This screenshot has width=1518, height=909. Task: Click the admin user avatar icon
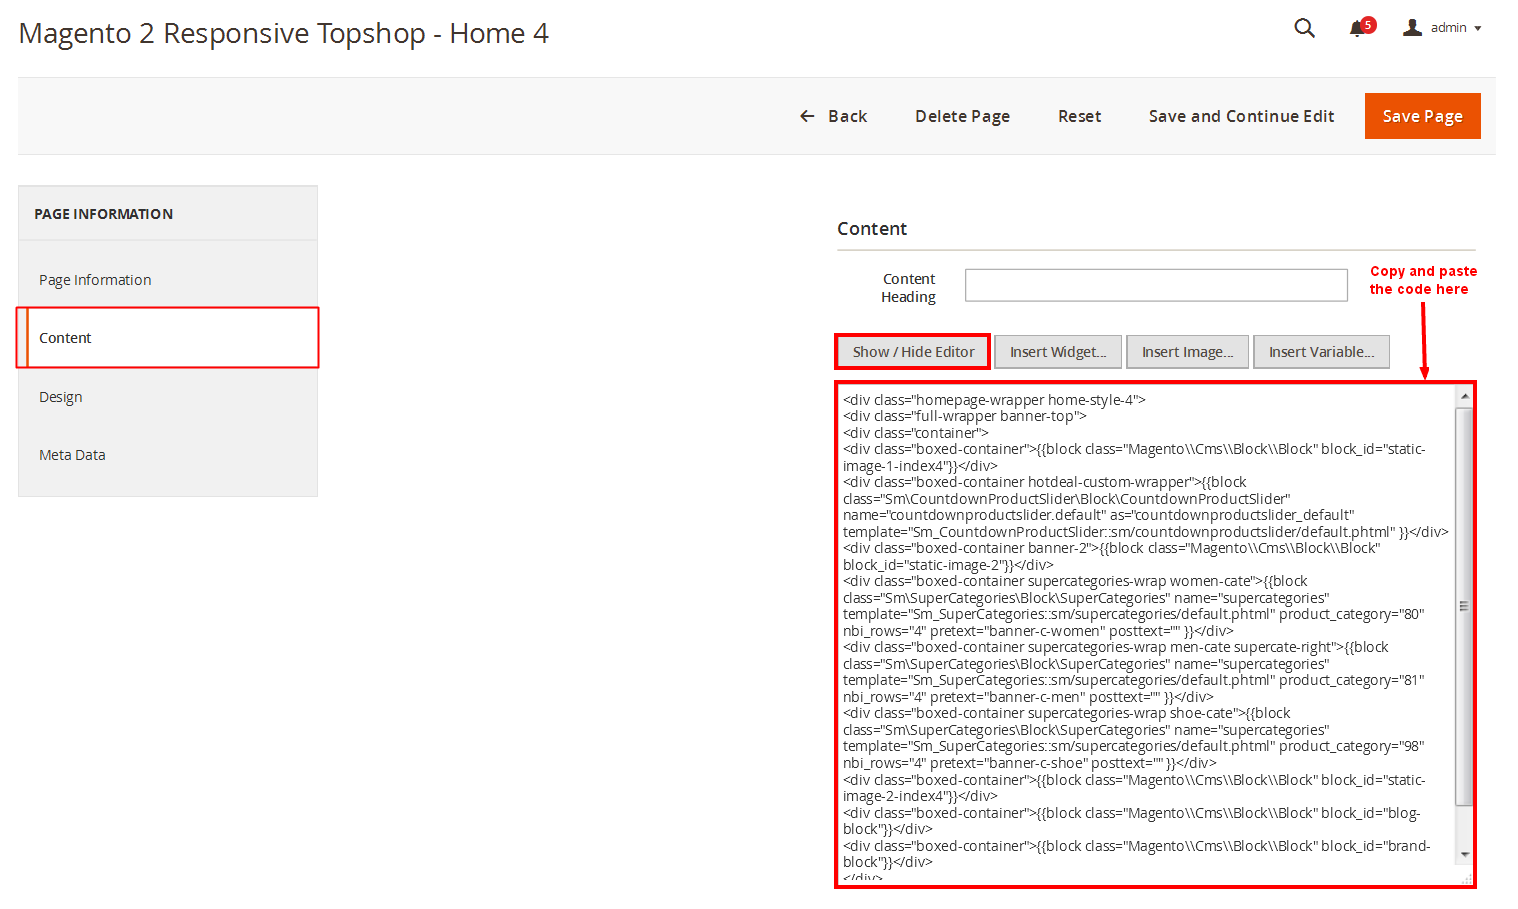[x=1412, y=28]
